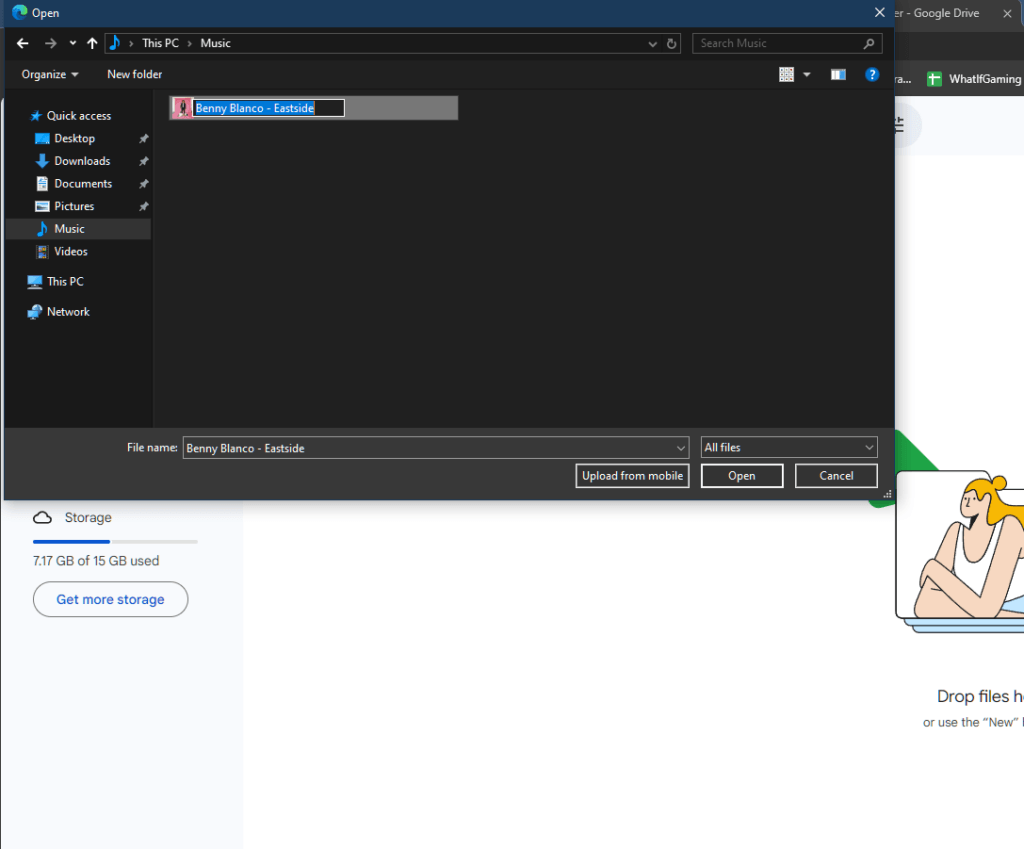Click the Cancel button

pos(836,475)
